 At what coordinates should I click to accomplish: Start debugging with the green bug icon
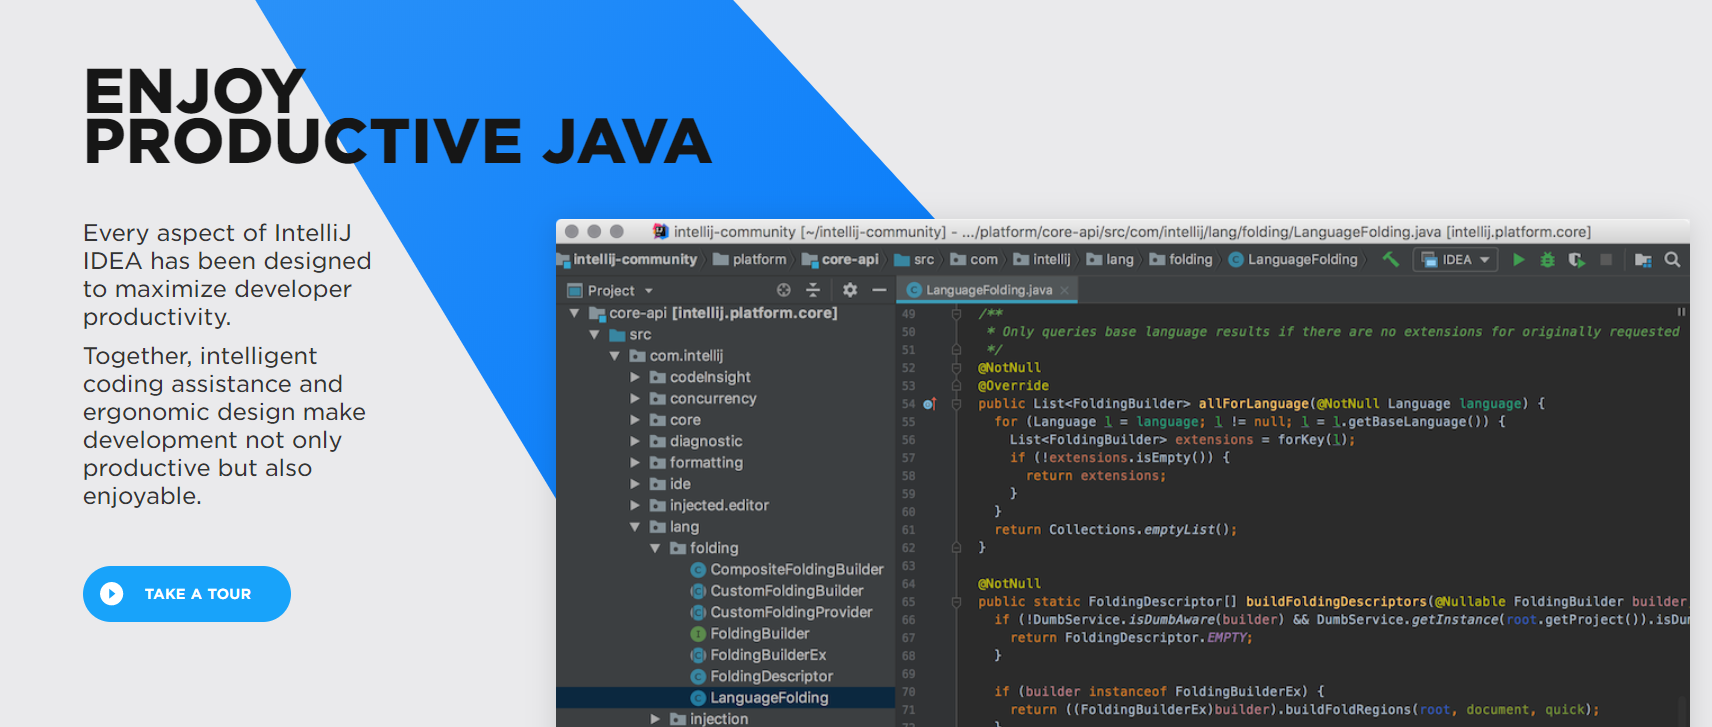click(1547, 260)
